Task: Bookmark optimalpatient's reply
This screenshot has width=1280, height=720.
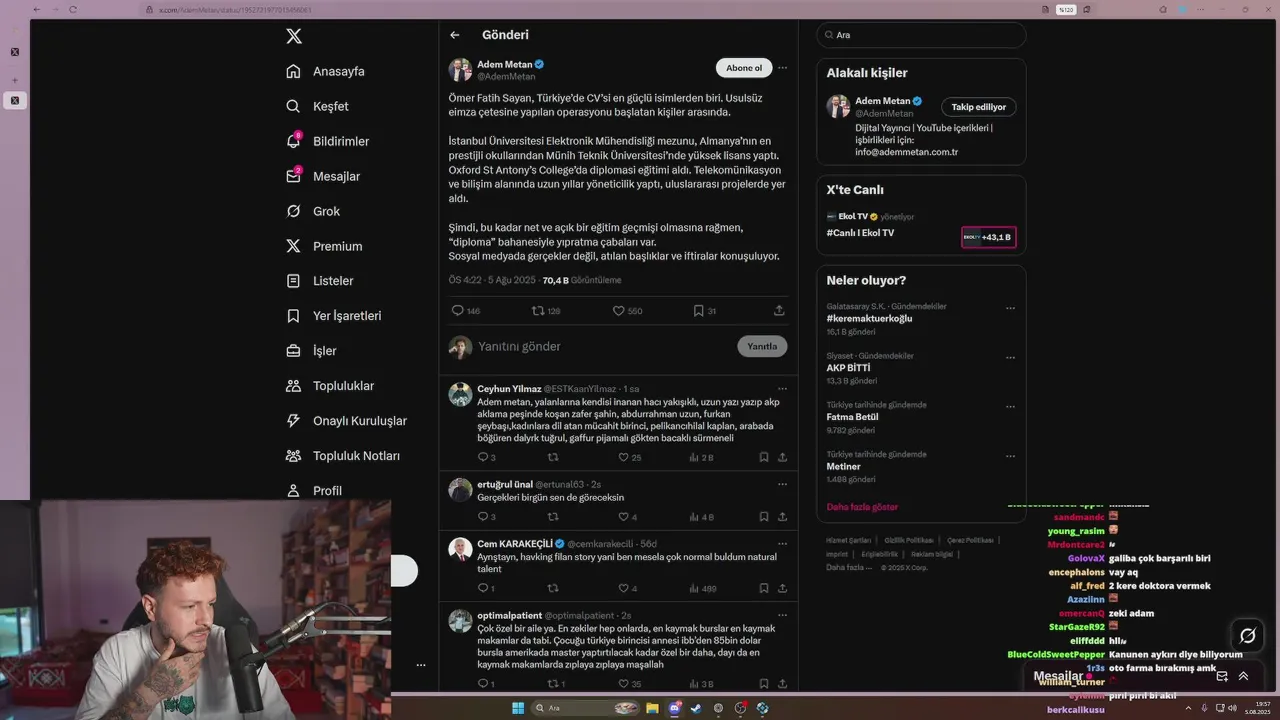Action: click(x=763, y=684)
